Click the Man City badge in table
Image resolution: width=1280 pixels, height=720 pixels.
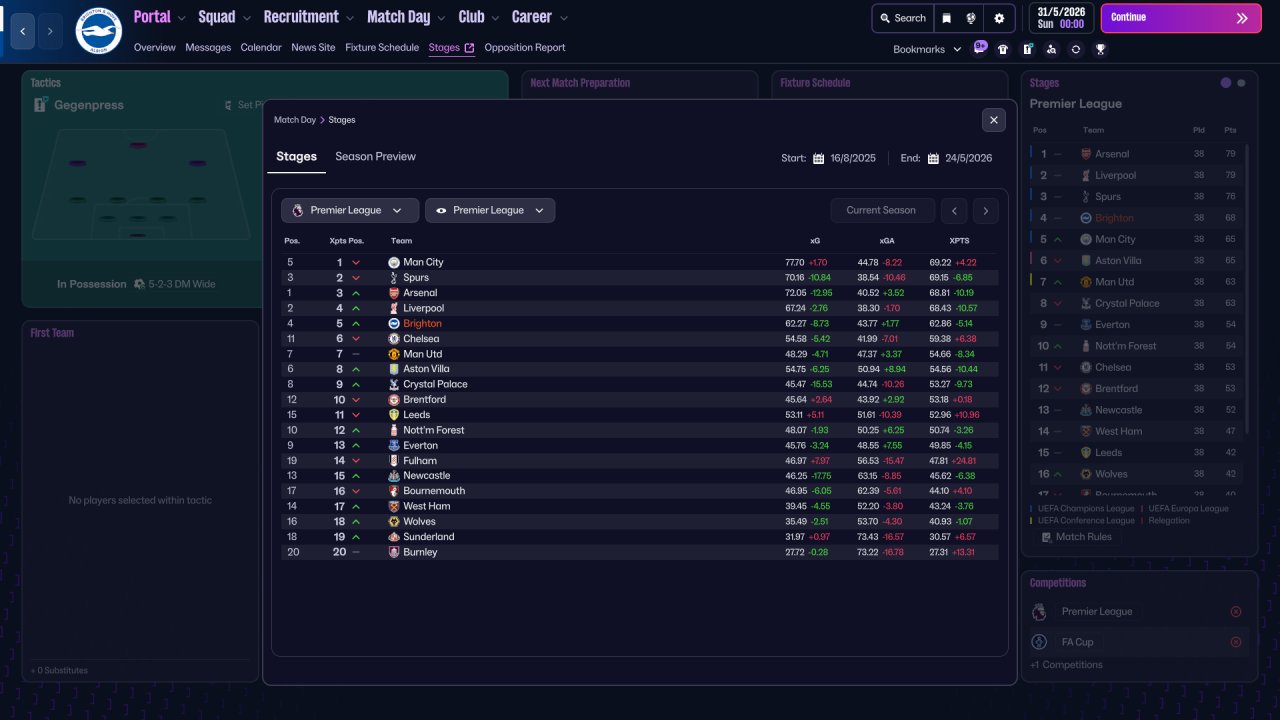click(394, 262)
